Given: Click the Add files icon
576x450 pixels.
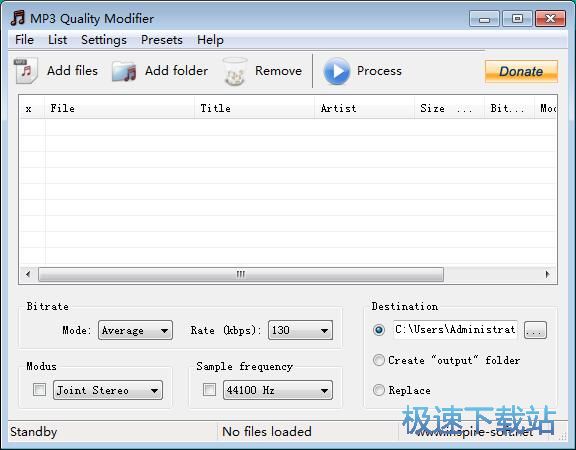Looking at the screenshot, I should tap(26, 71).
